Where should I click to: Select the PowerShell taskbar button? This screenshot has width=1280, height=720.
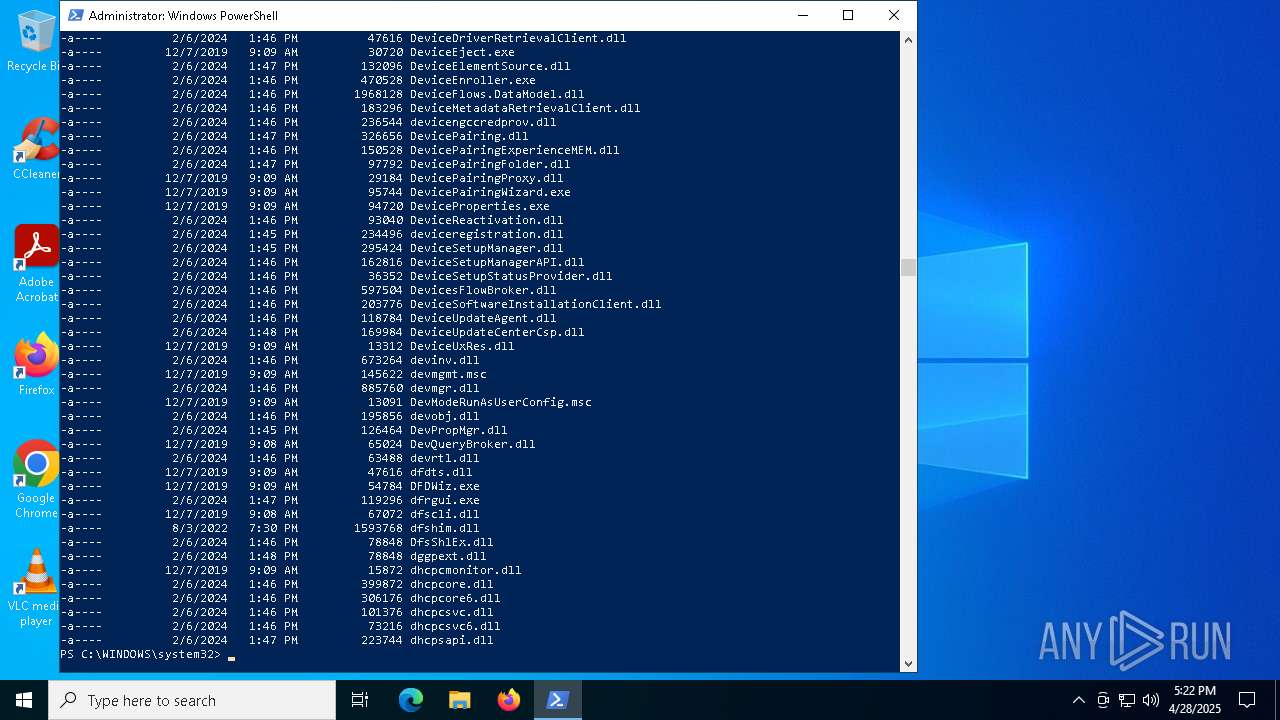(x=558, y=700)
